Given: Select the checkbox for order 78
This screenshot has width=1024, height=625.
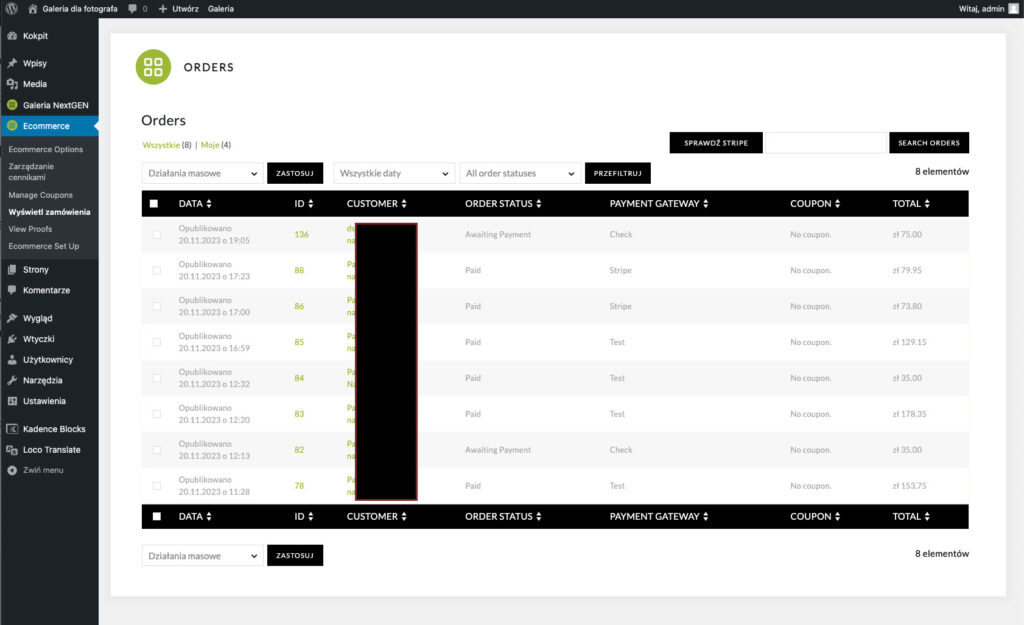Looking at the screenshot, I should pyautogui.click(x=156, y=486).
